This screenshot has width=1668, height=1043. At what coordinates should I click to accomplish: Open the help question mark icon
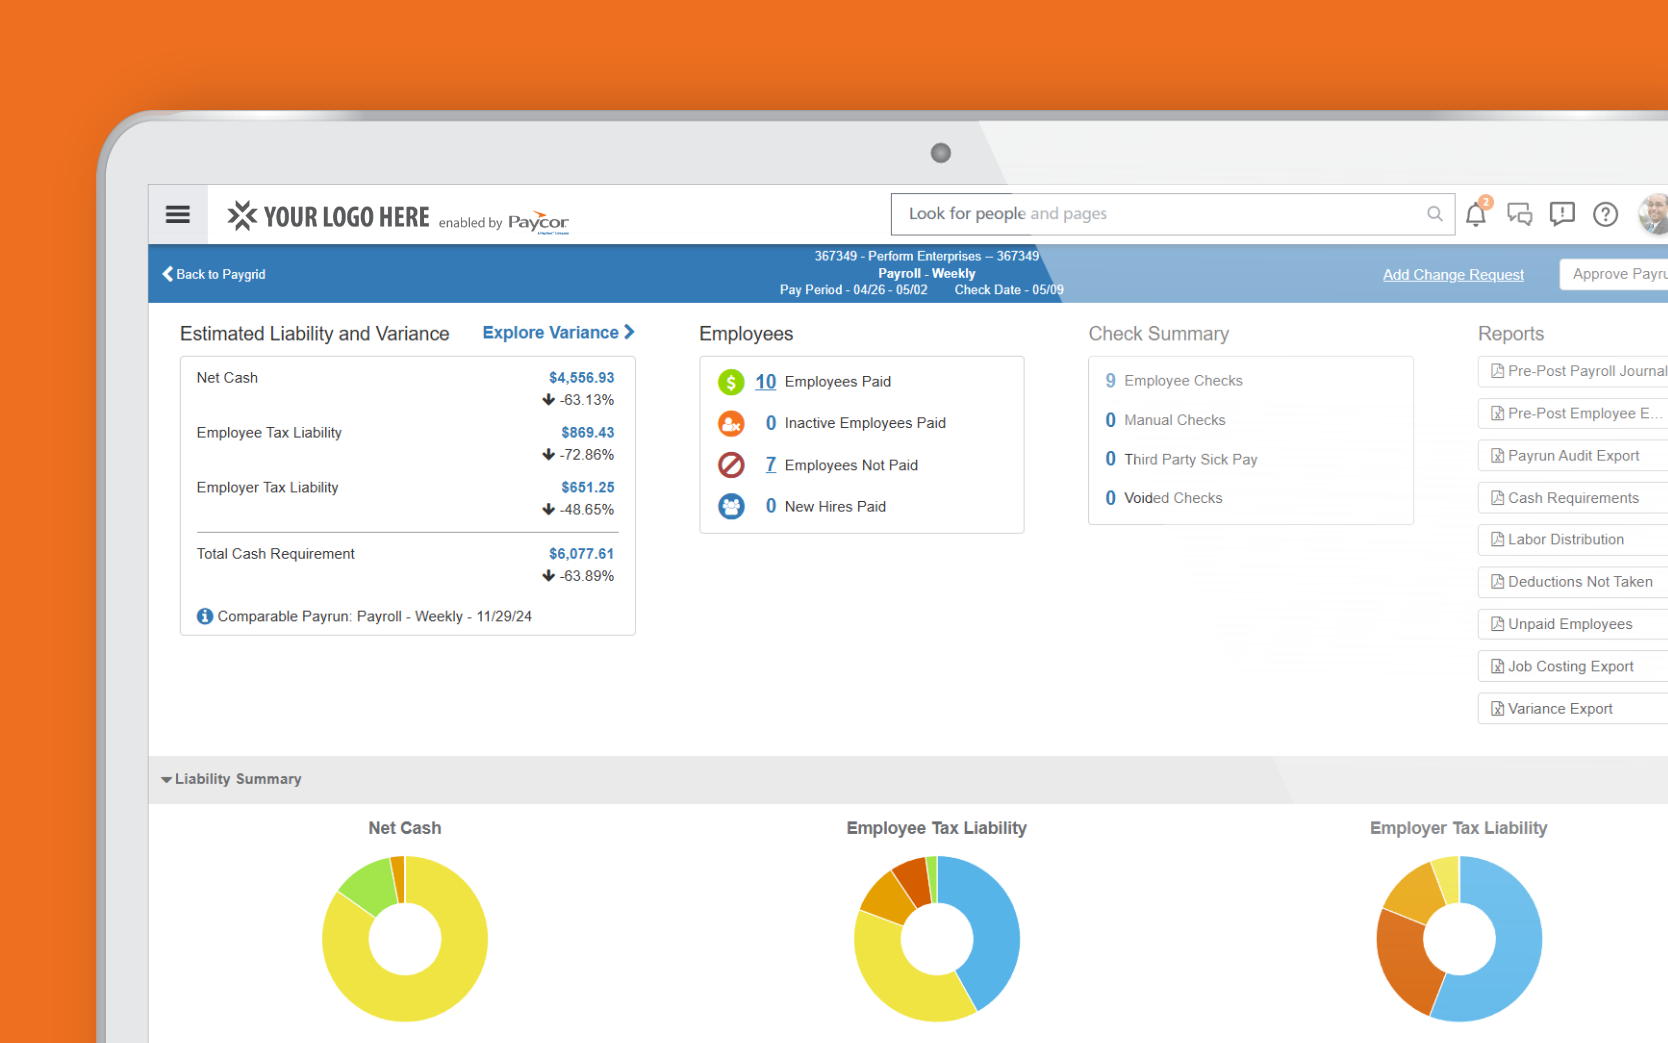[1605, 214]
